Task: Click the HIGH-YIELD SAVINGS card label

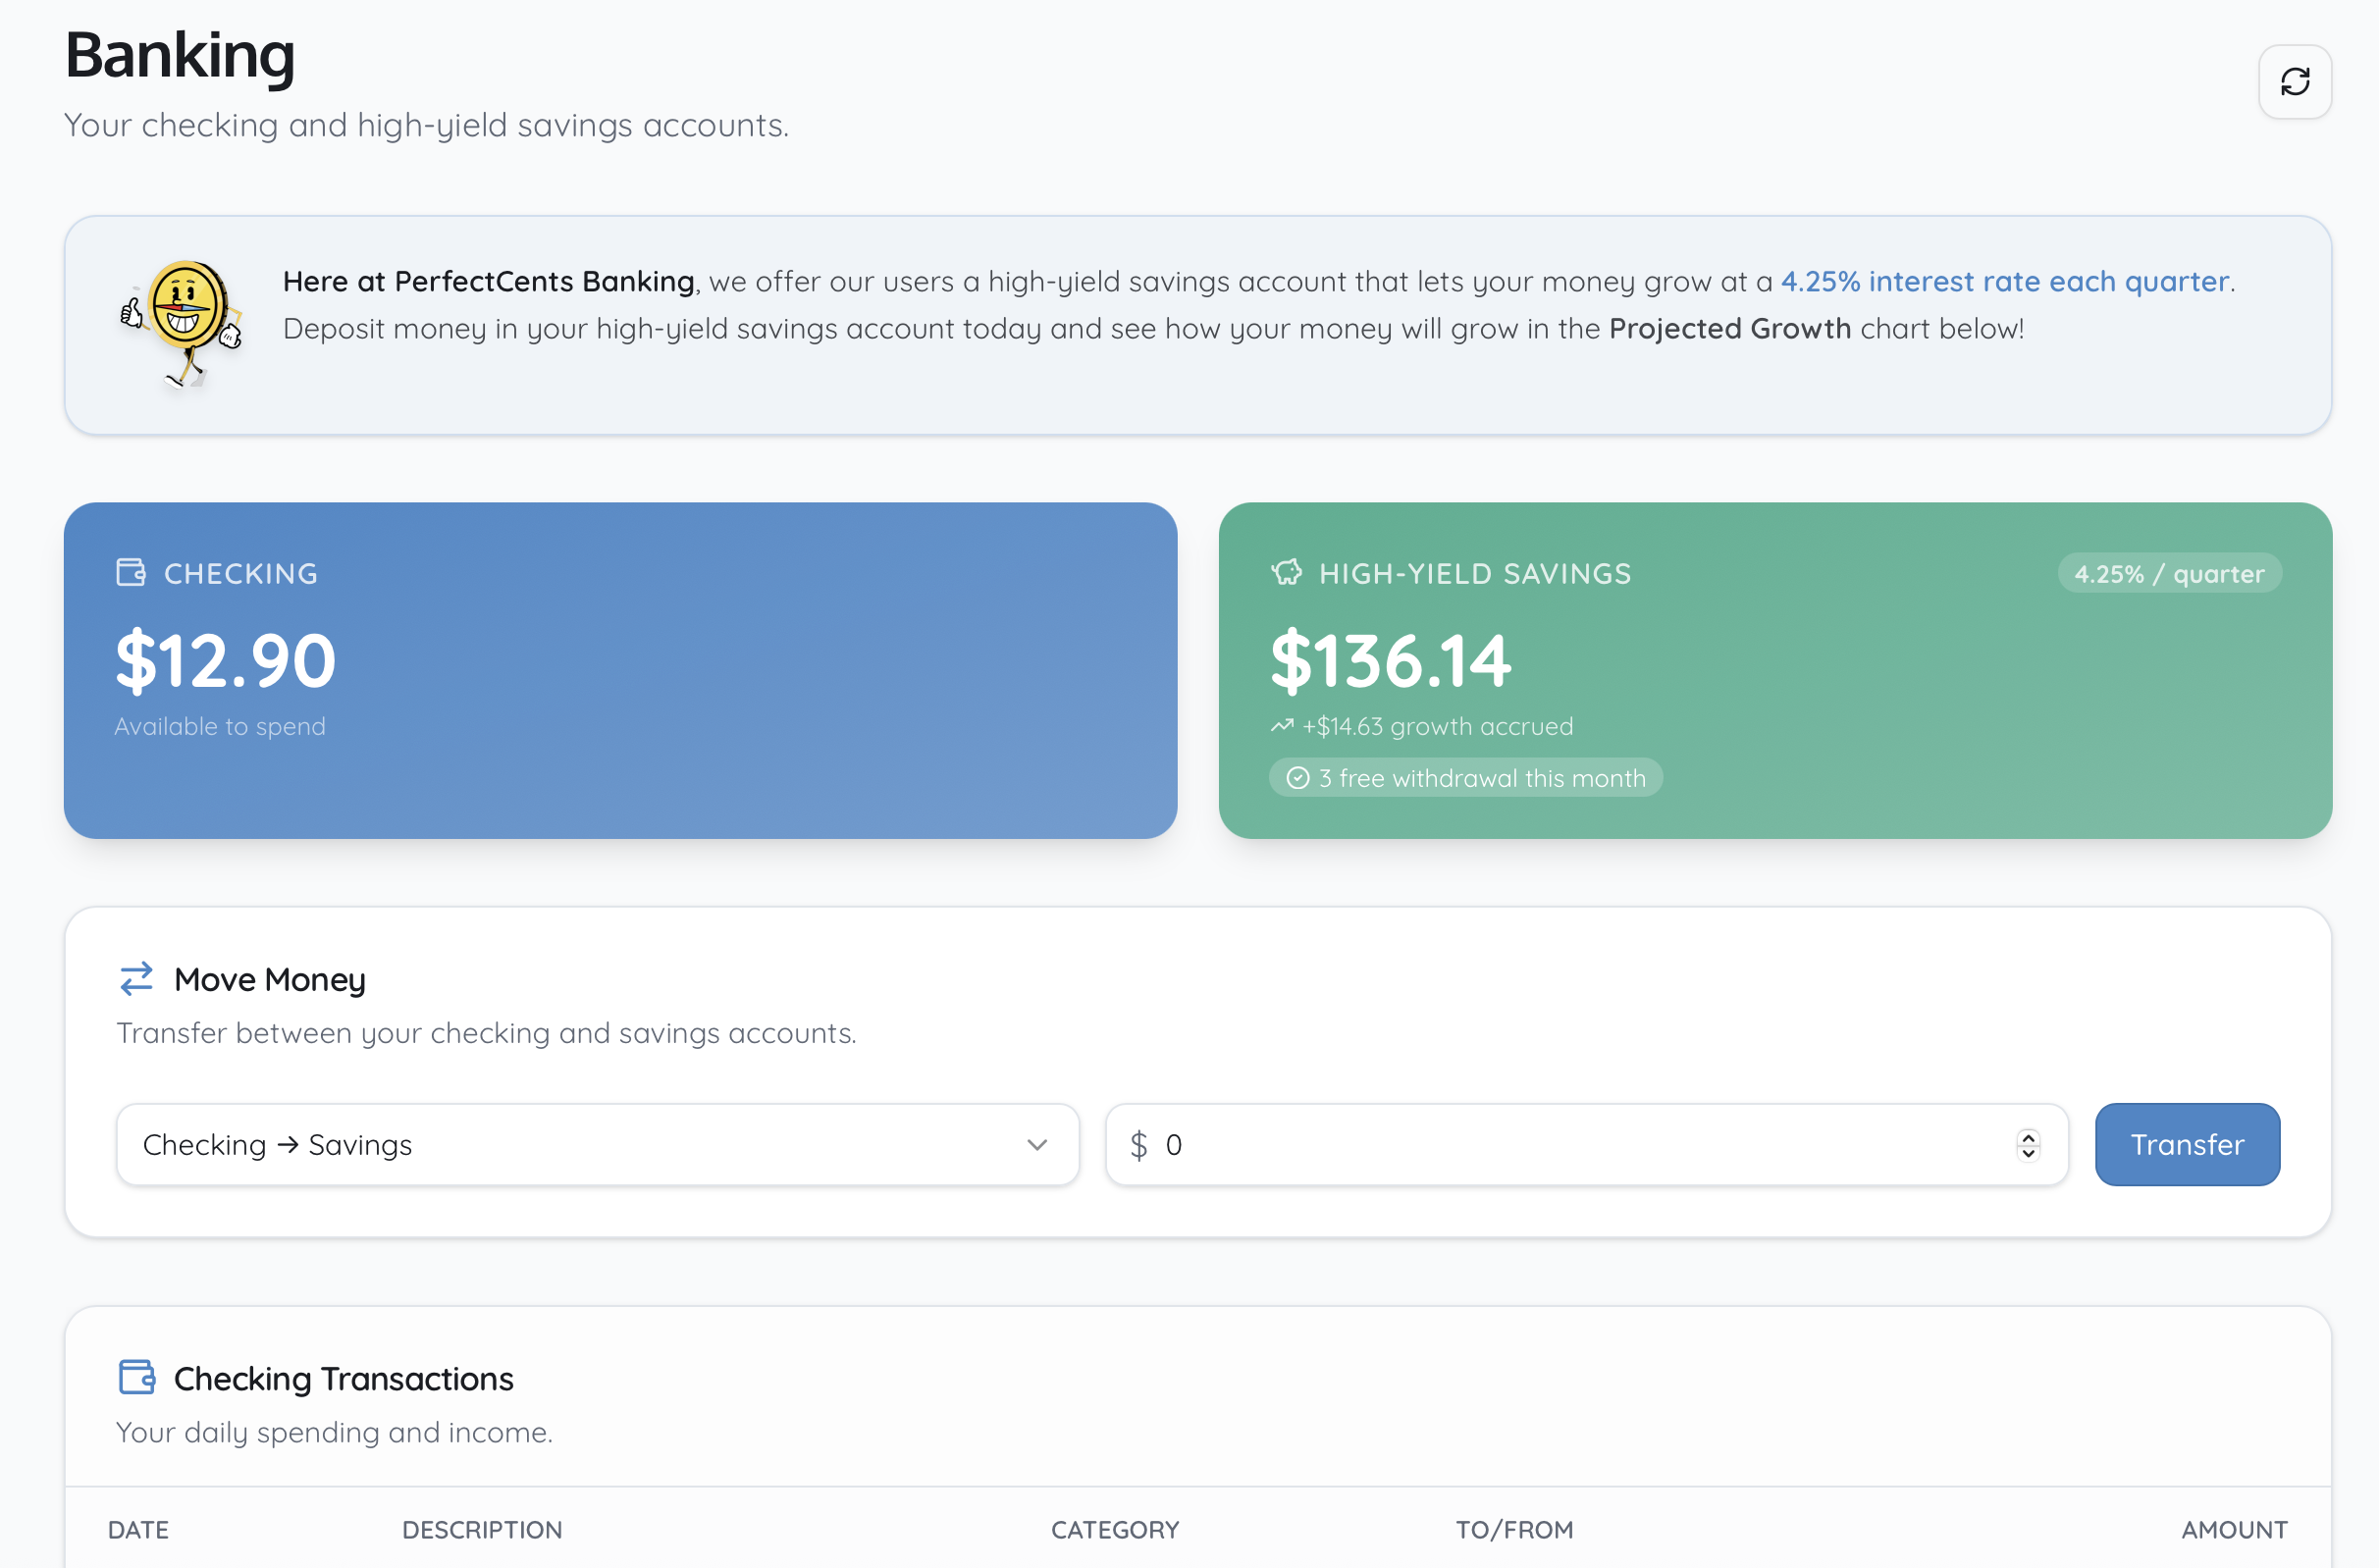Action: pos(1475,573)
